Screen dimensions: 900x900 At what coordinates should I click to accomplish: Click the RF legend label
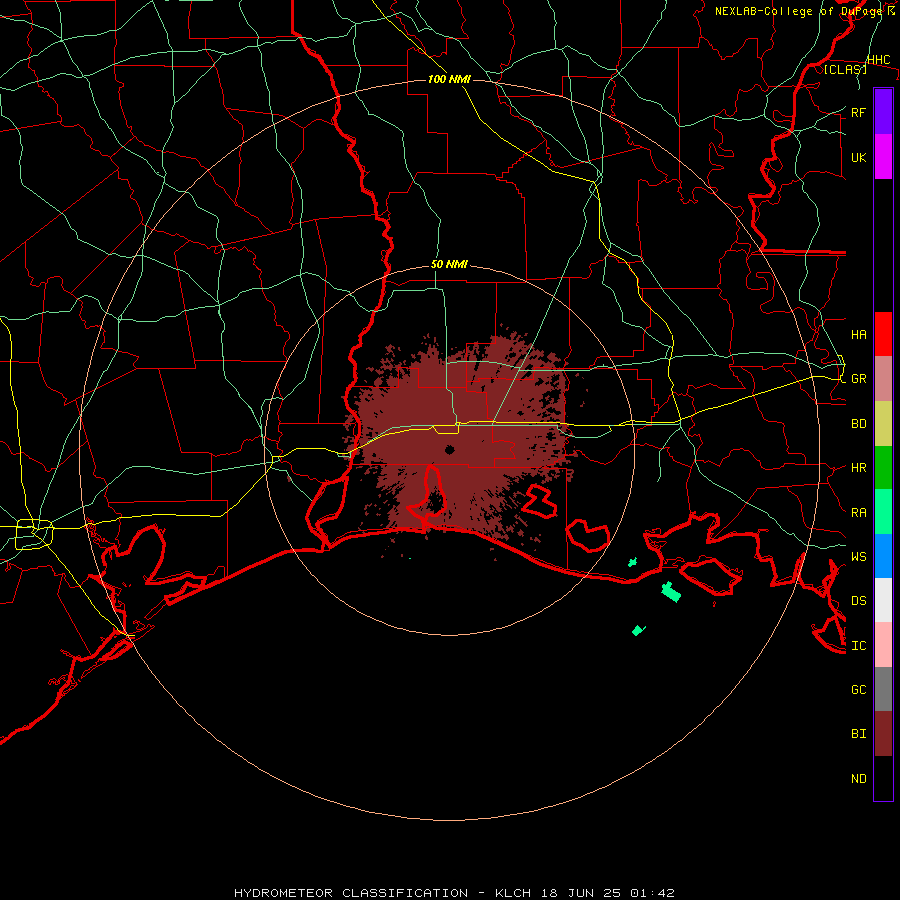tap(858, 112)
